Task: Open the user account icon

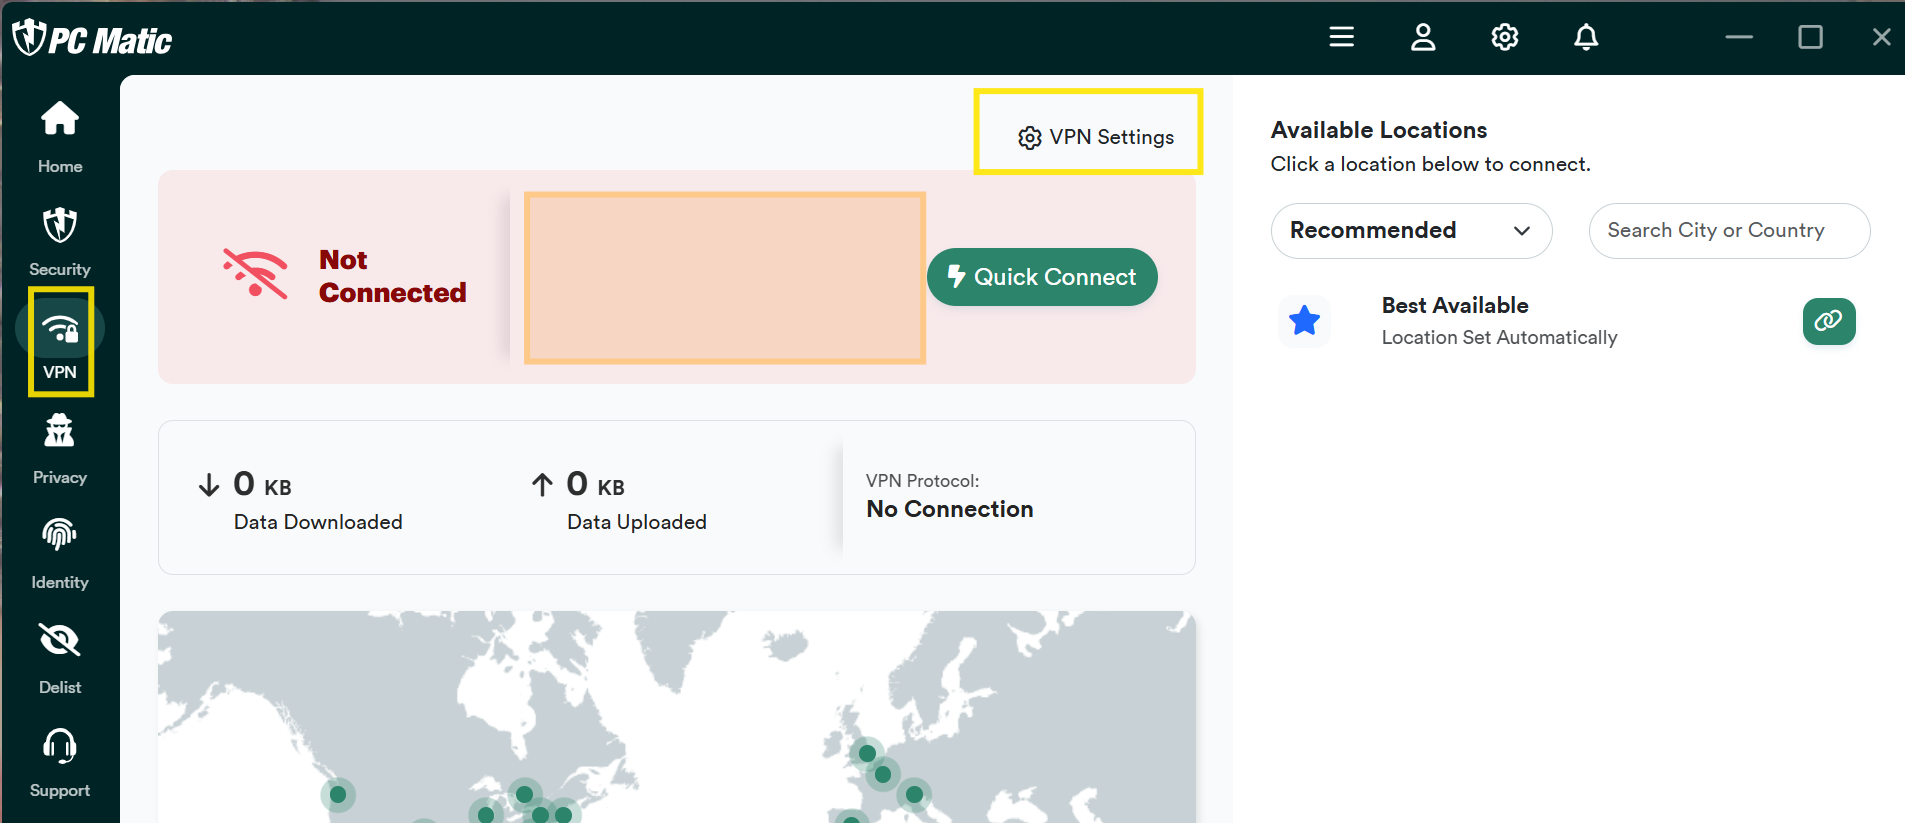Action: 1423,37
